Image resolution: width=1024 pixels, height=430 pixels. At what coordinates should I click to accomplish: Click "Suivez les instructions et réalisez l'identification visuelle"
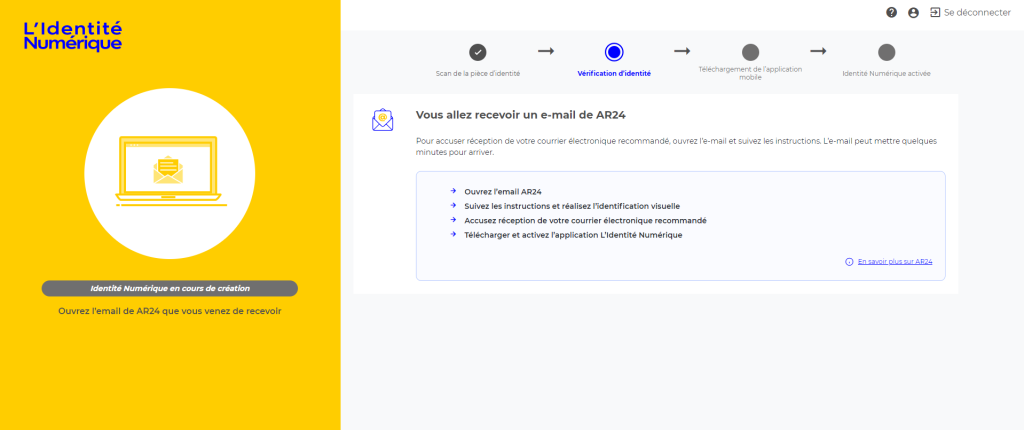[x=572, y=206]
